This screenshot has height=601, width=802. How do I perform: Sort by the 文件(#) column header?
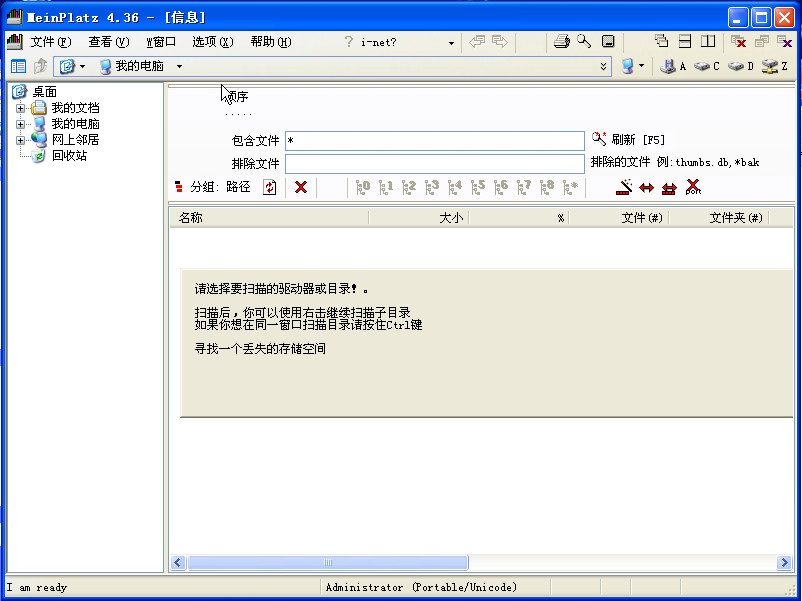(x=619, y=218)
